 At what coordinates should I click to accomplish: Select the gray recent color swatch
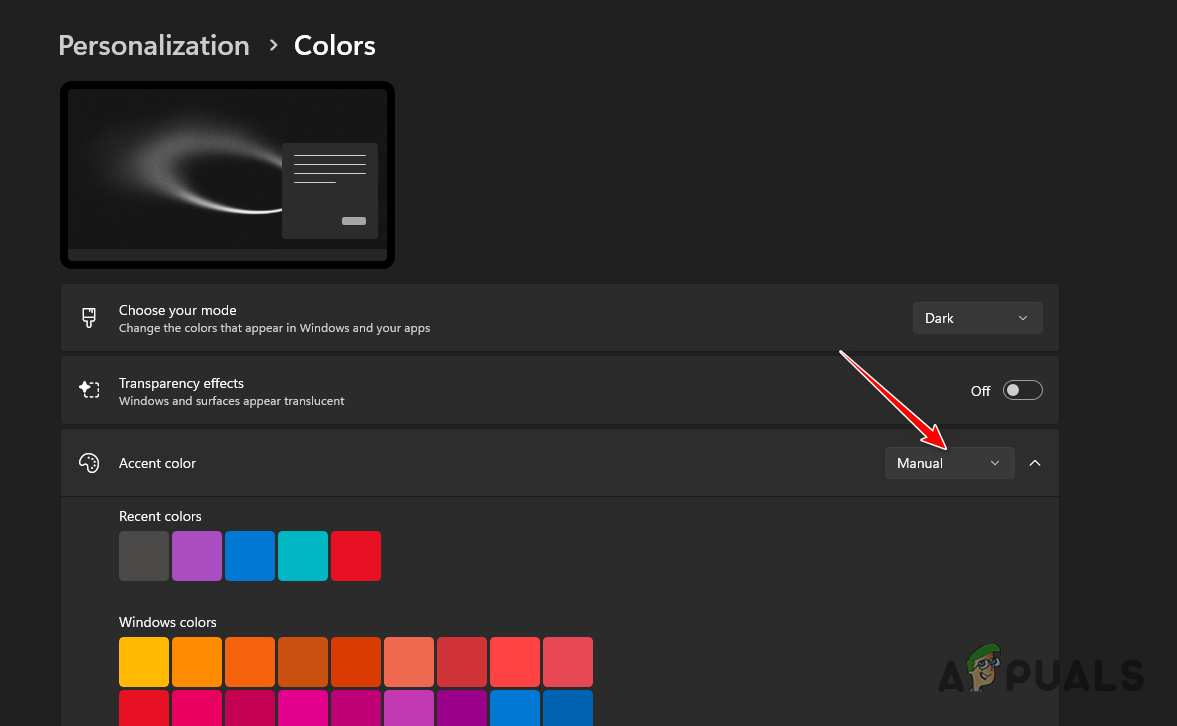click(144, 555)
